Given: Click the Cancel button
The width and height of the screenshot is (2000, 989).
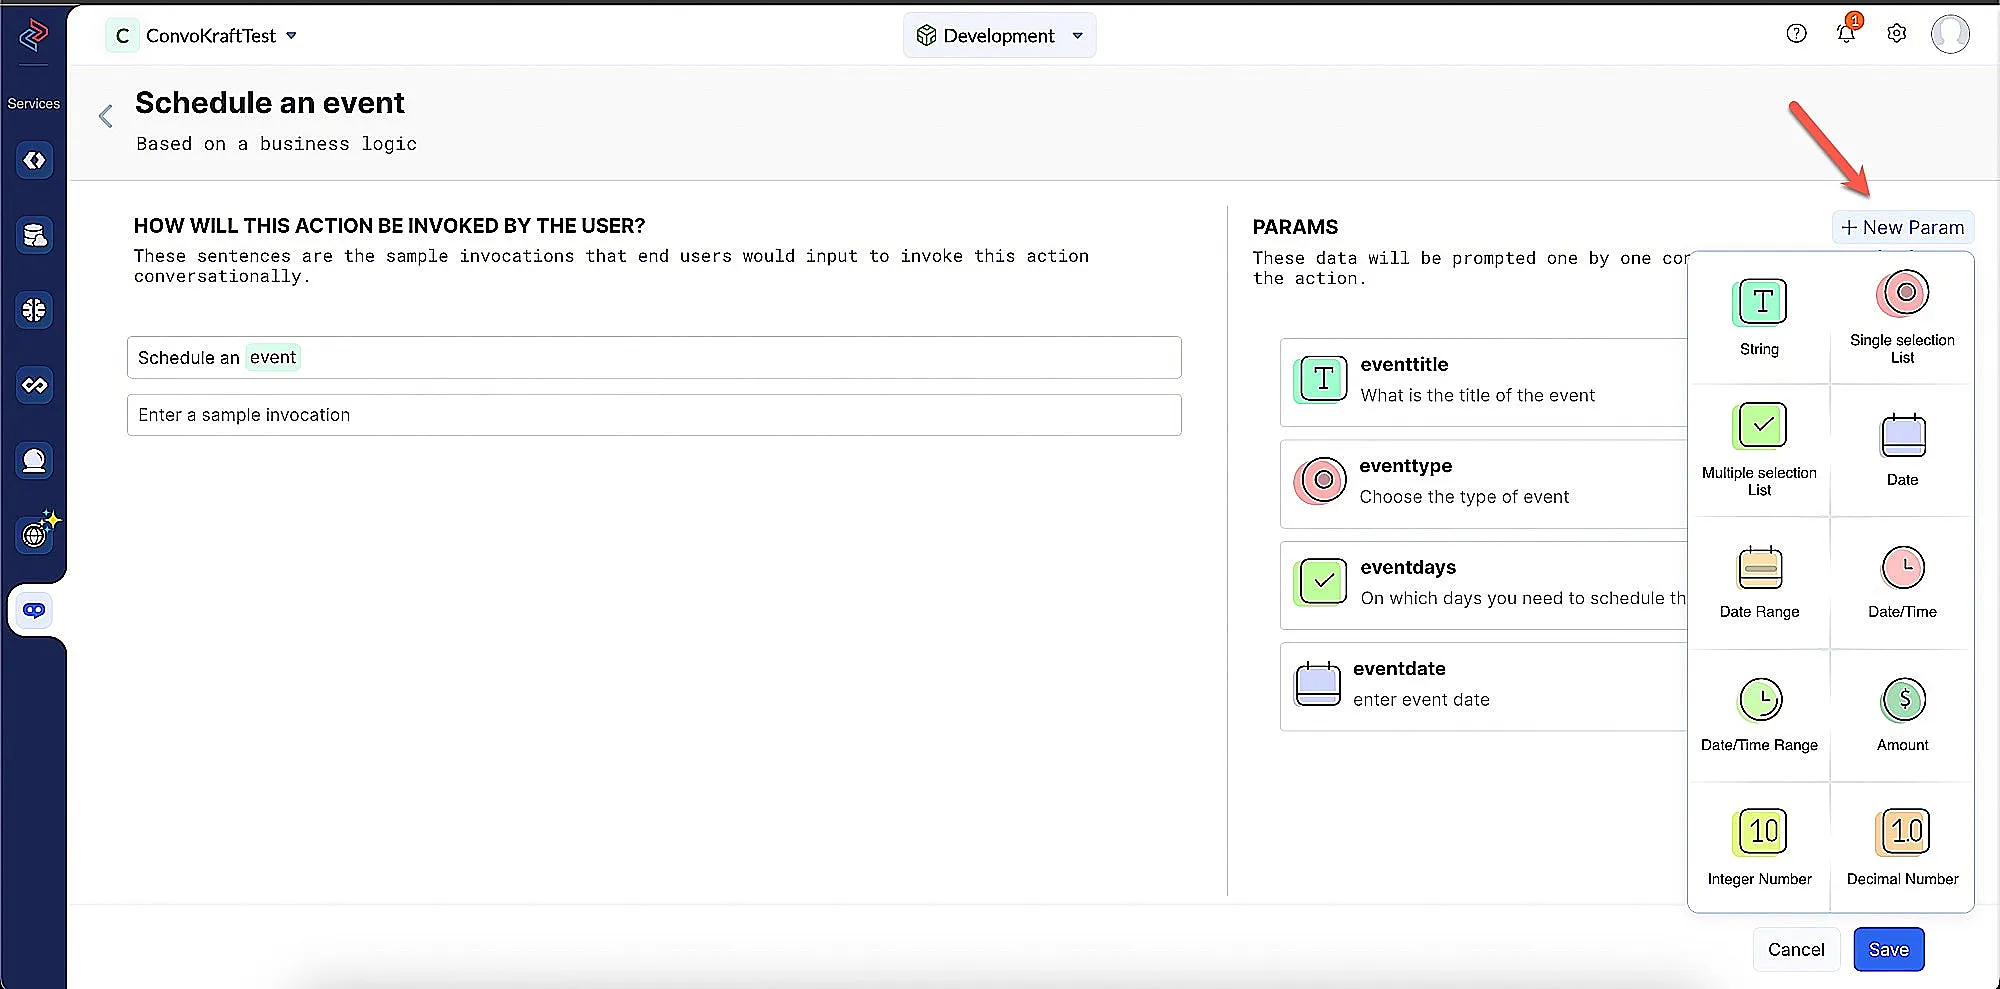Looking at the screenshot, I should [1796, 949].
